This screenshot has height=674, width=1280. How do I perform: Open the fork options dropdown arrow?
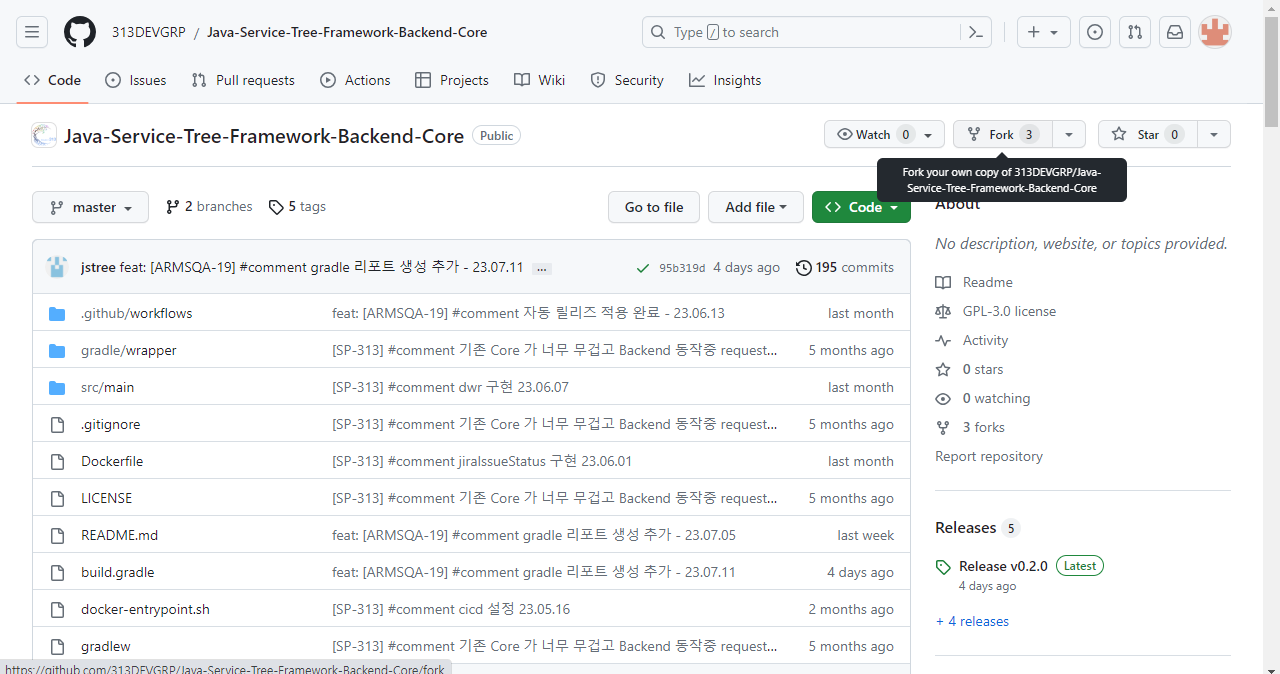pos(1069,134)
